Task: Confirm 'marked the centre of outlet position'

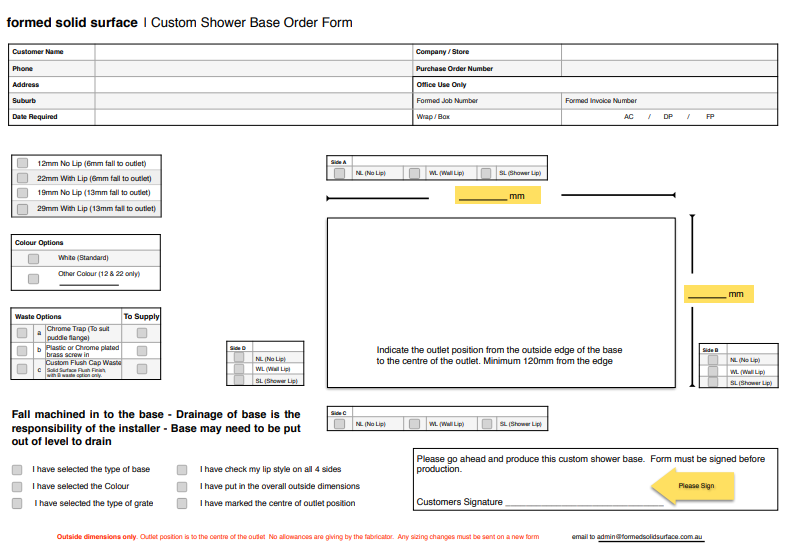Action: (182, 503)
